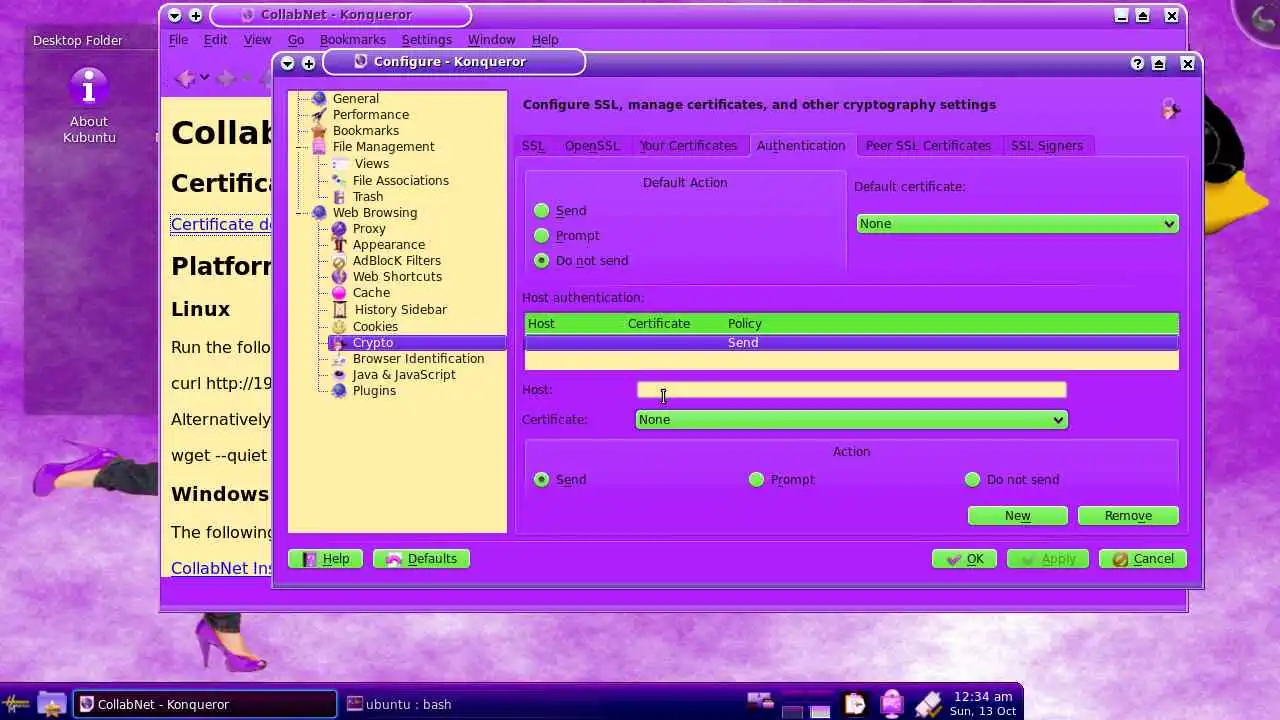Restore settings with Defaults button
Viewport: 1280px width, 720px height.
click(x=421, y=559)
